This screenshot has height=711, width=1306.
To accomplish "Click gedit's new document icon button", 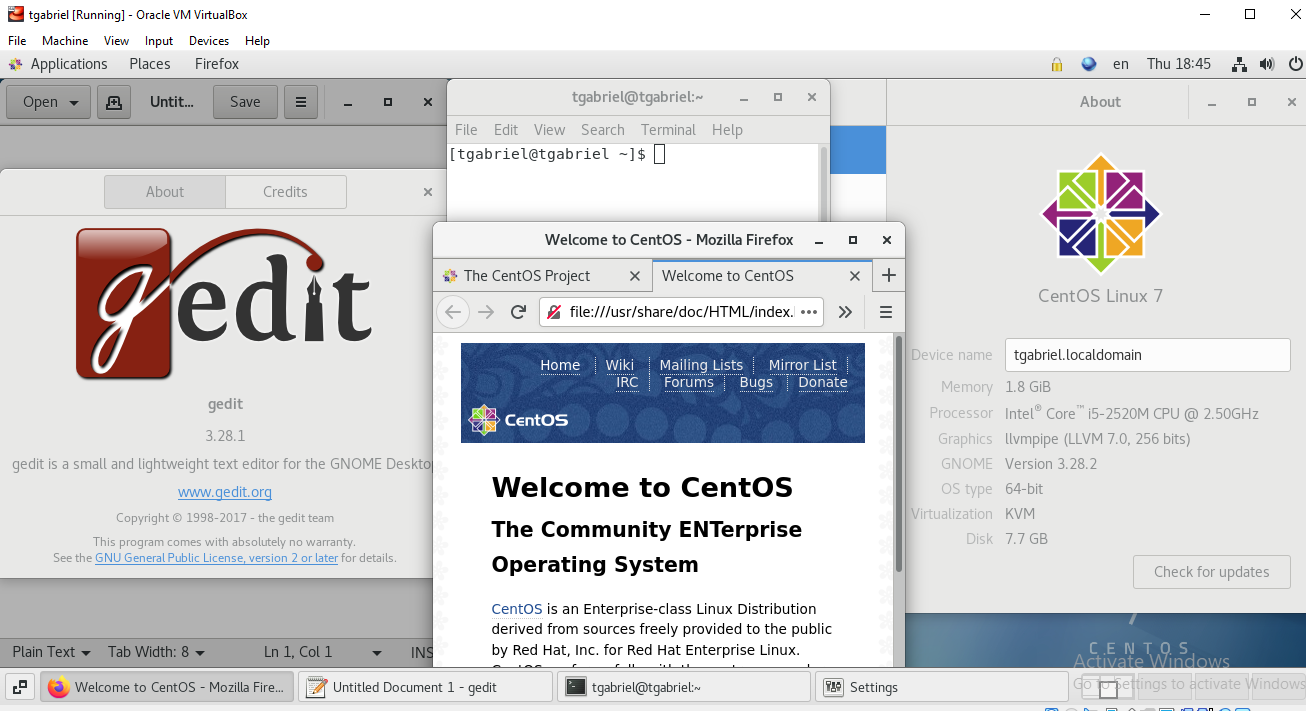I will [114, 102].
